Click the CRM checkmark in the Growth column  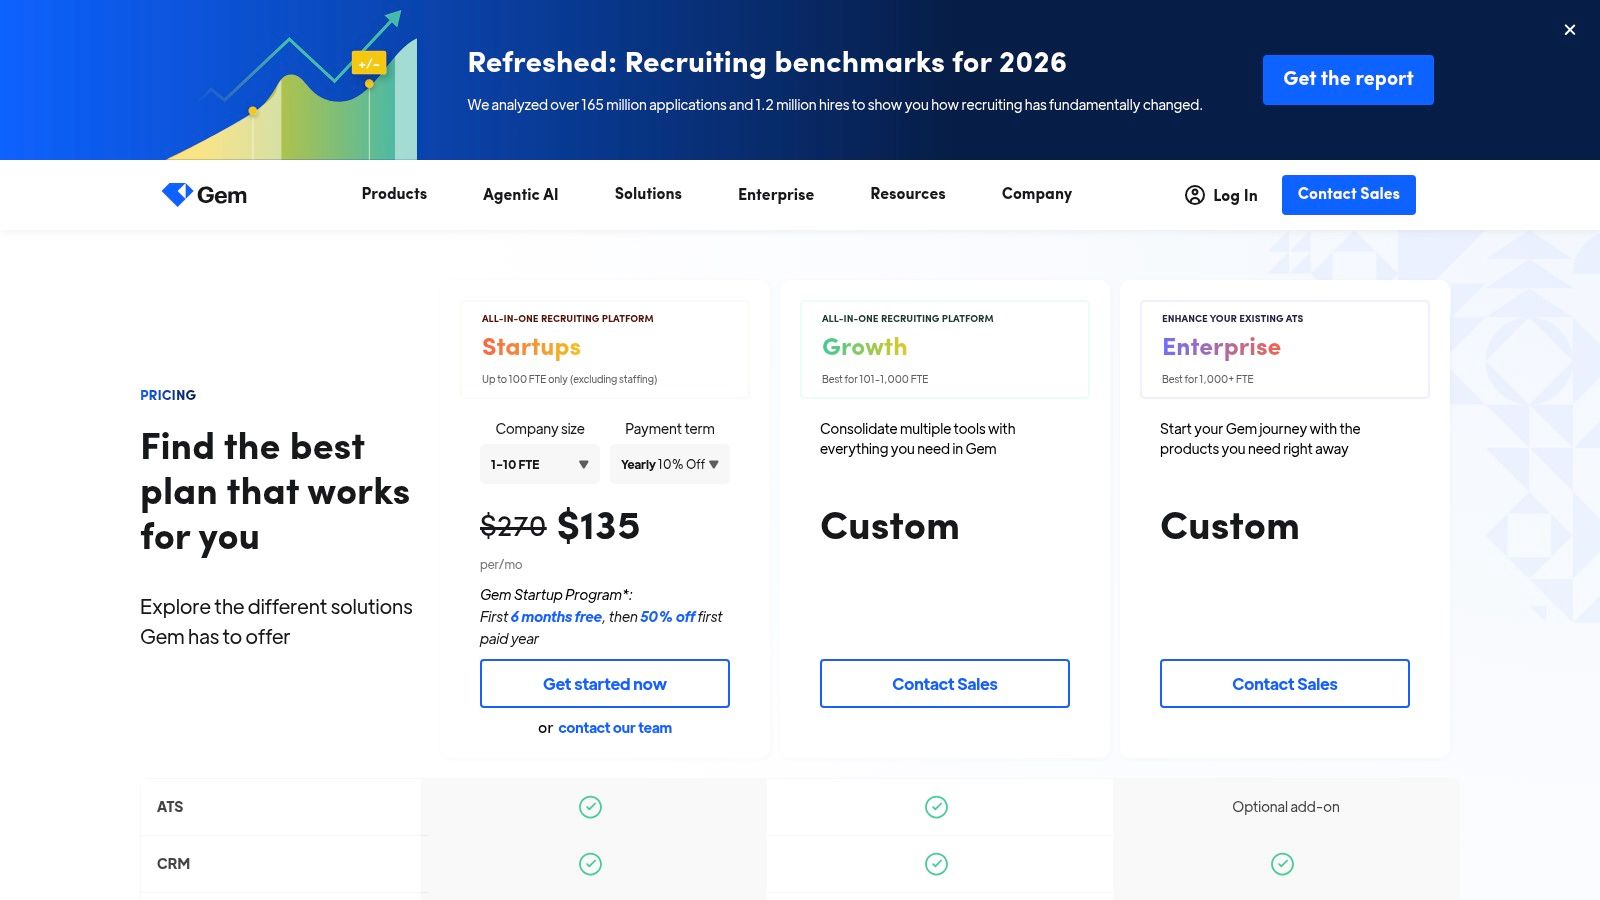pos(936,863)
